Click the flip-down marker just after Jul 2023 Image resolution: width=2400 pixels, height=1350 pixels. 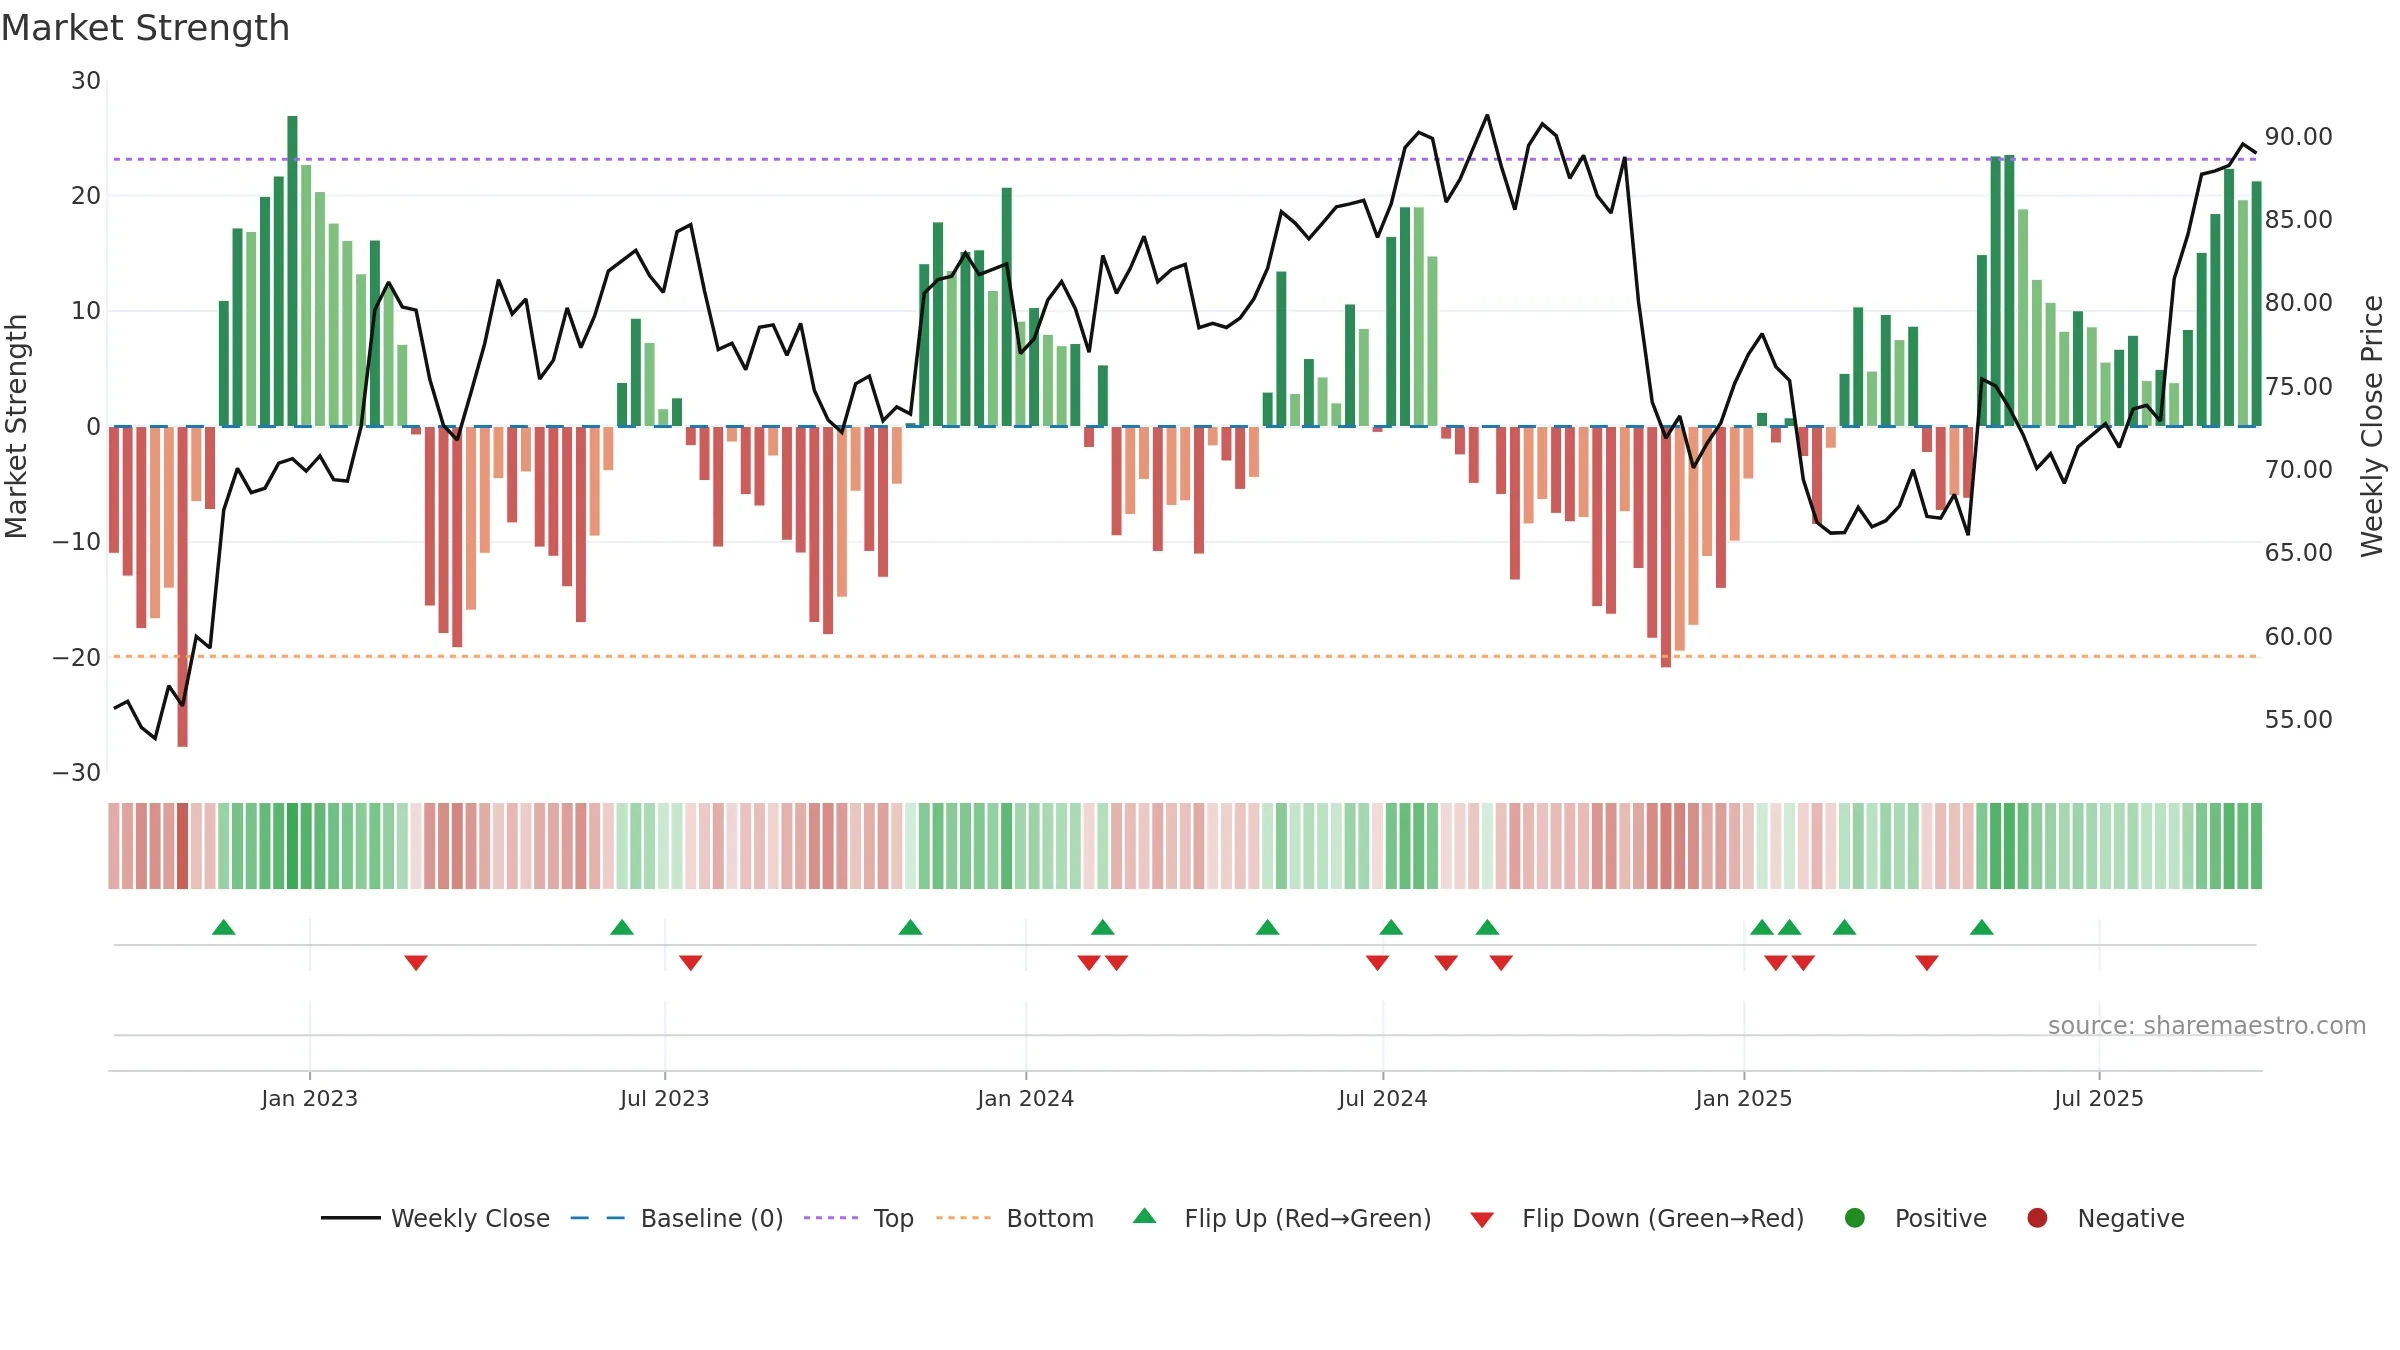[690, 962]
